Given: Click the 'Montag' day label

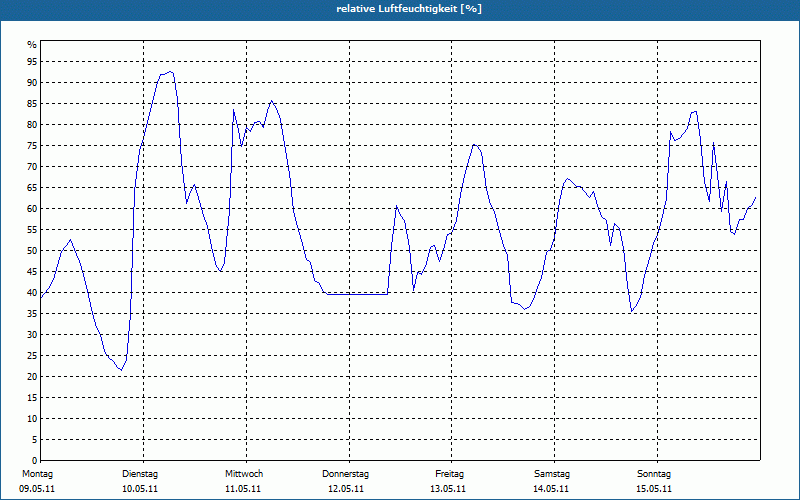Looking at the screenshot, I should coord(37,474).
